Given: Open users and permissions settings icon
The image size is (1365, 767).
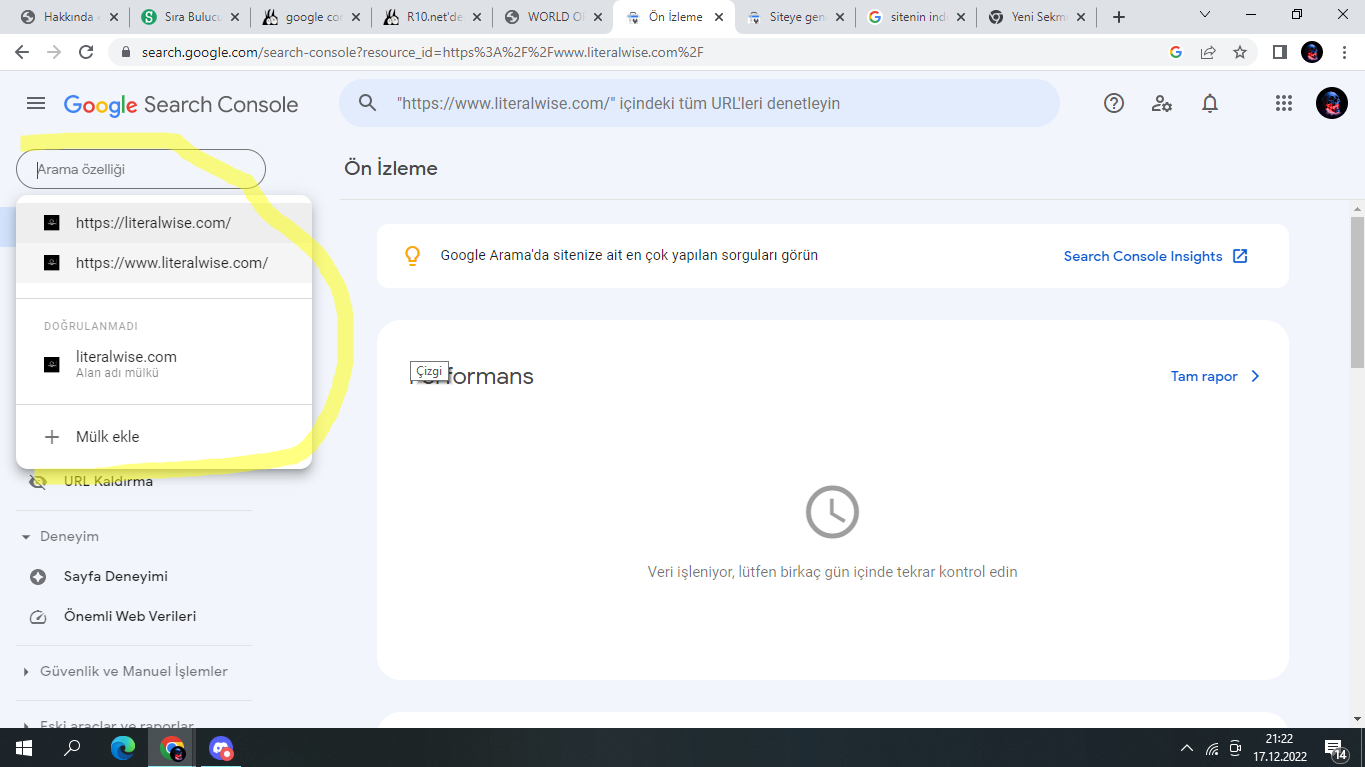Looking at the screenshot, I should point(1162,103).
